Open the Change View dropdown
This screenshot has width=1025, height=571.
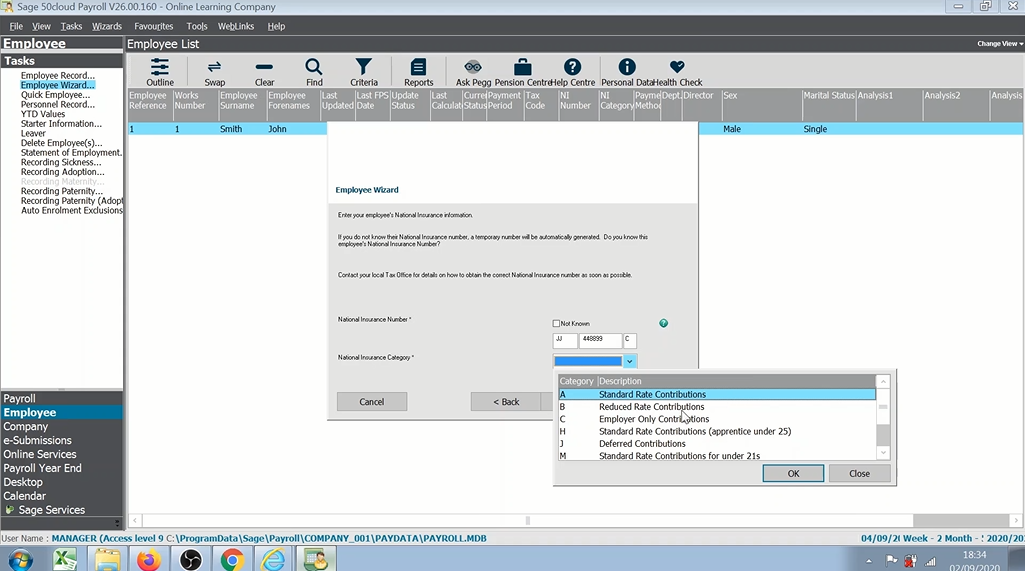click(x=1000, y=44)
